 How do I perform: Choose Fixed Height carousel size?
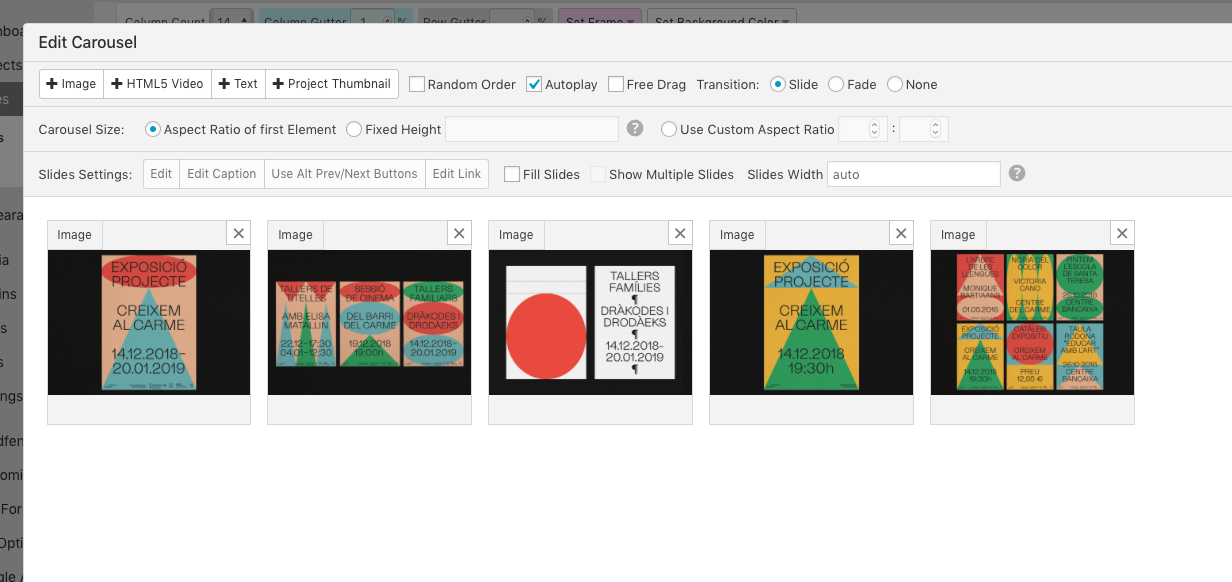click(354, 129)
